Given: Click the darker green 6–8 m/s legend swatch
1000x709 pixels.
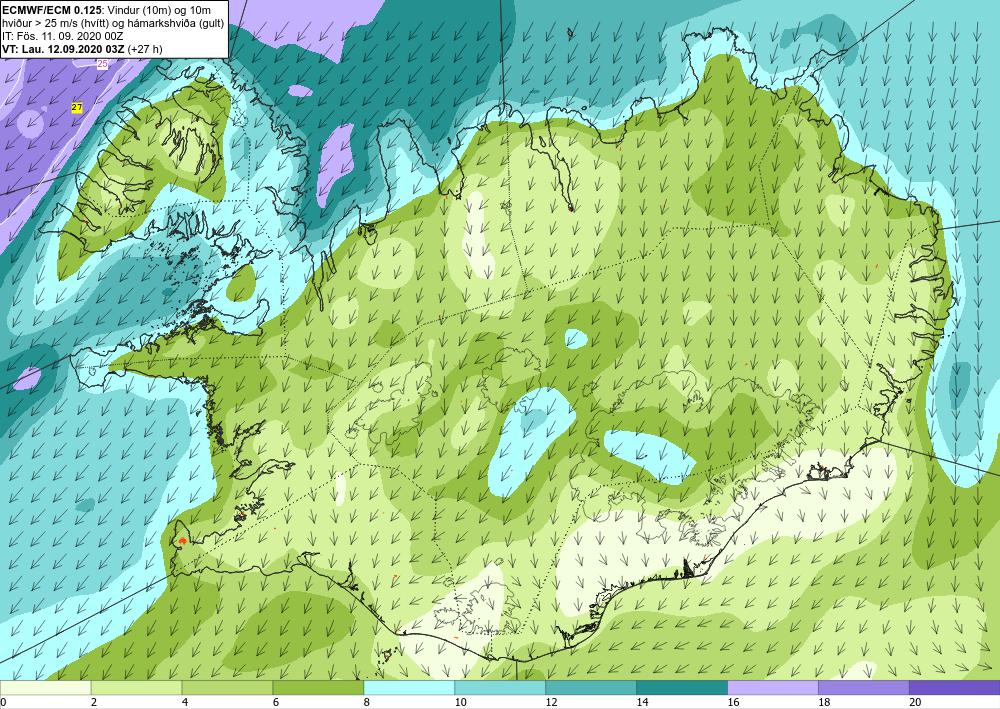Looking at the screenshot, I should coord(318,688).
